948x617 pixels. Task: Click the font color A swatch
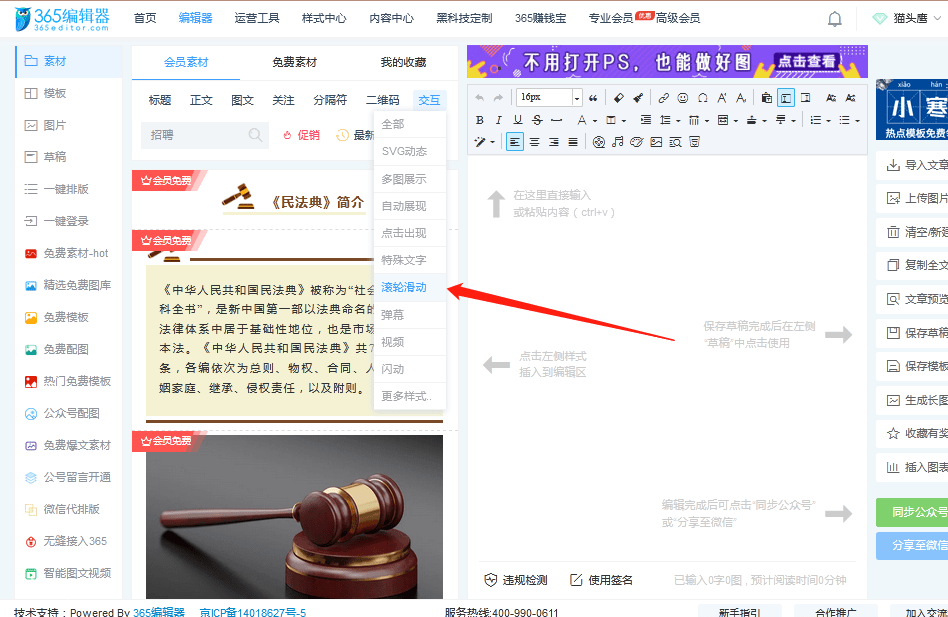click(x=582, y=118)
